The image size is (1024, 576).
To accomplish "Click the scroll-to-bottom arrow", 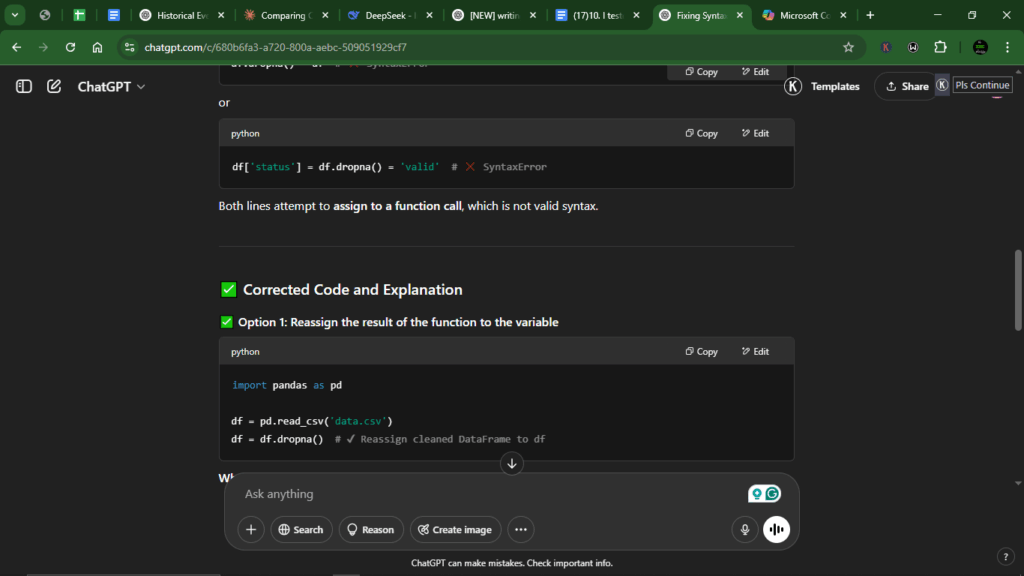I will tap(511, 463).
